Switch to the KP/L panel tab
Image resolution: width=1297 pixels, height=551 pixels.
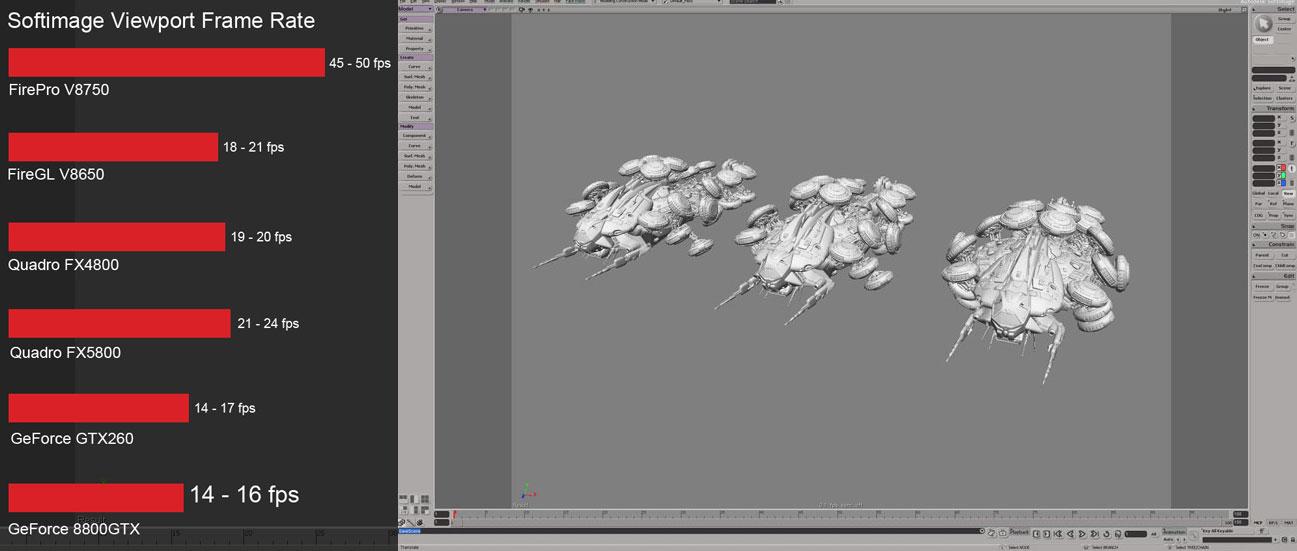1273,523
